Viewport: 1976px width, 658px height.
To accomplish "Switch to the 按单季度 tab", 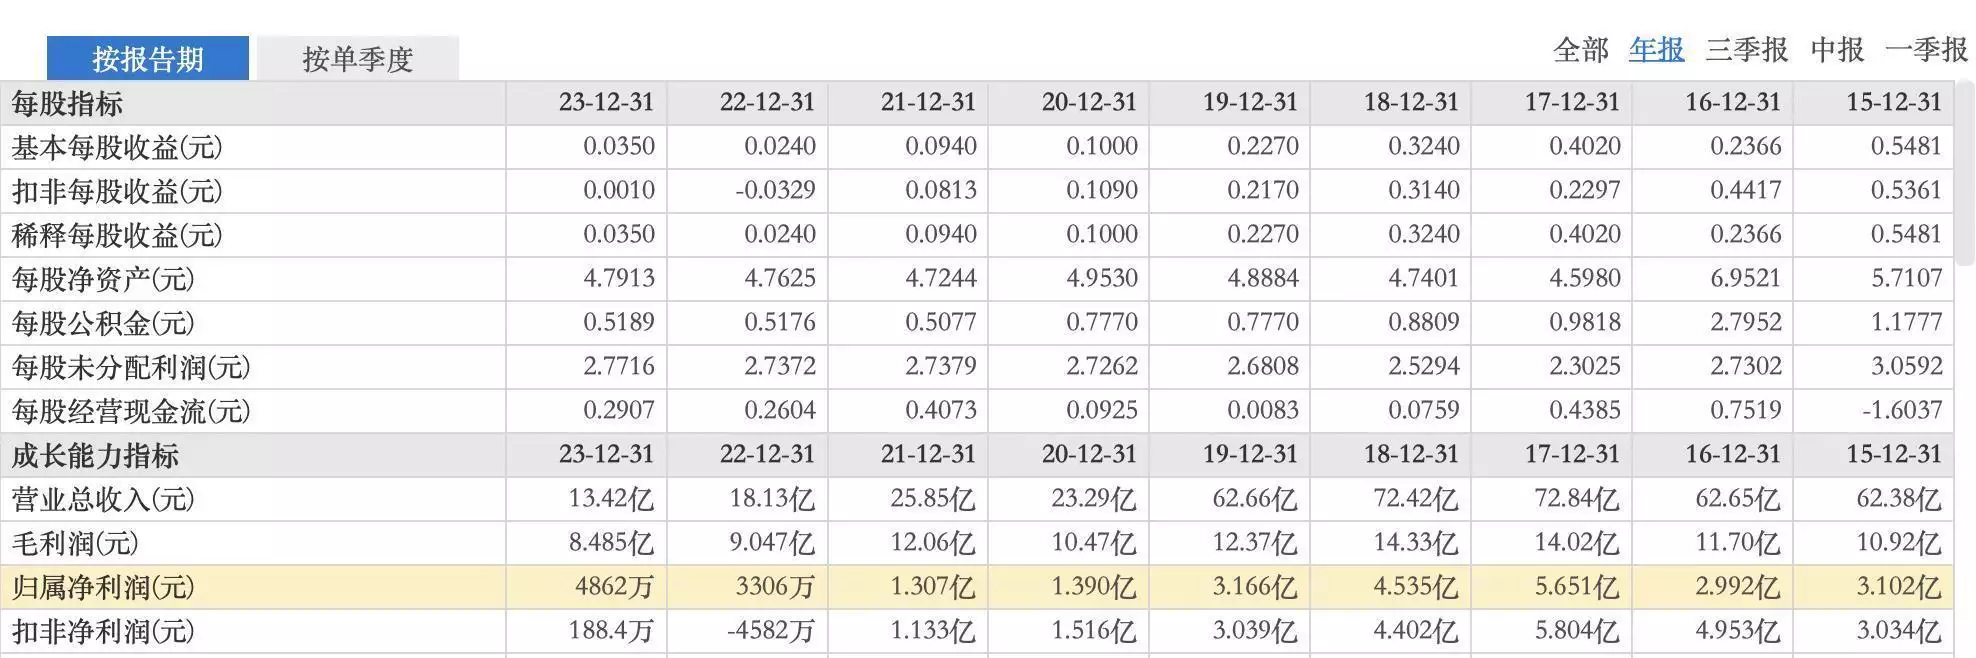I will (358, 58).
